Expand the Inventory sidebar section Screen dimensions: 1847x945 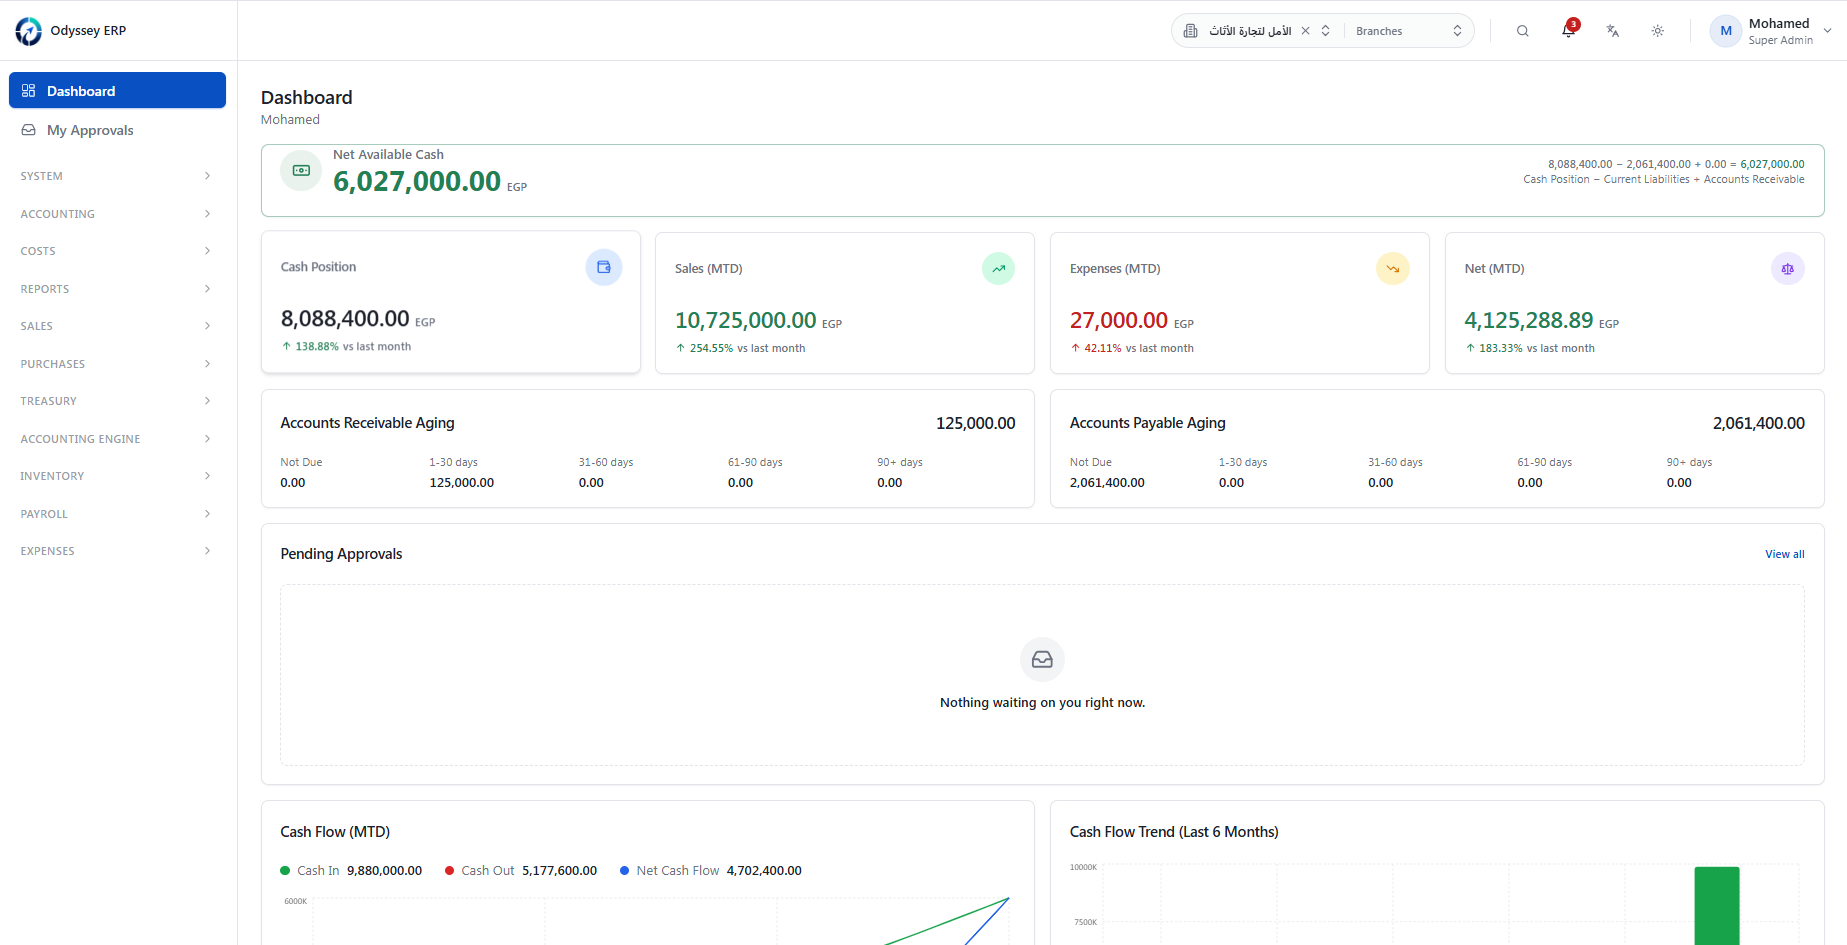click(x=117, y=476)
